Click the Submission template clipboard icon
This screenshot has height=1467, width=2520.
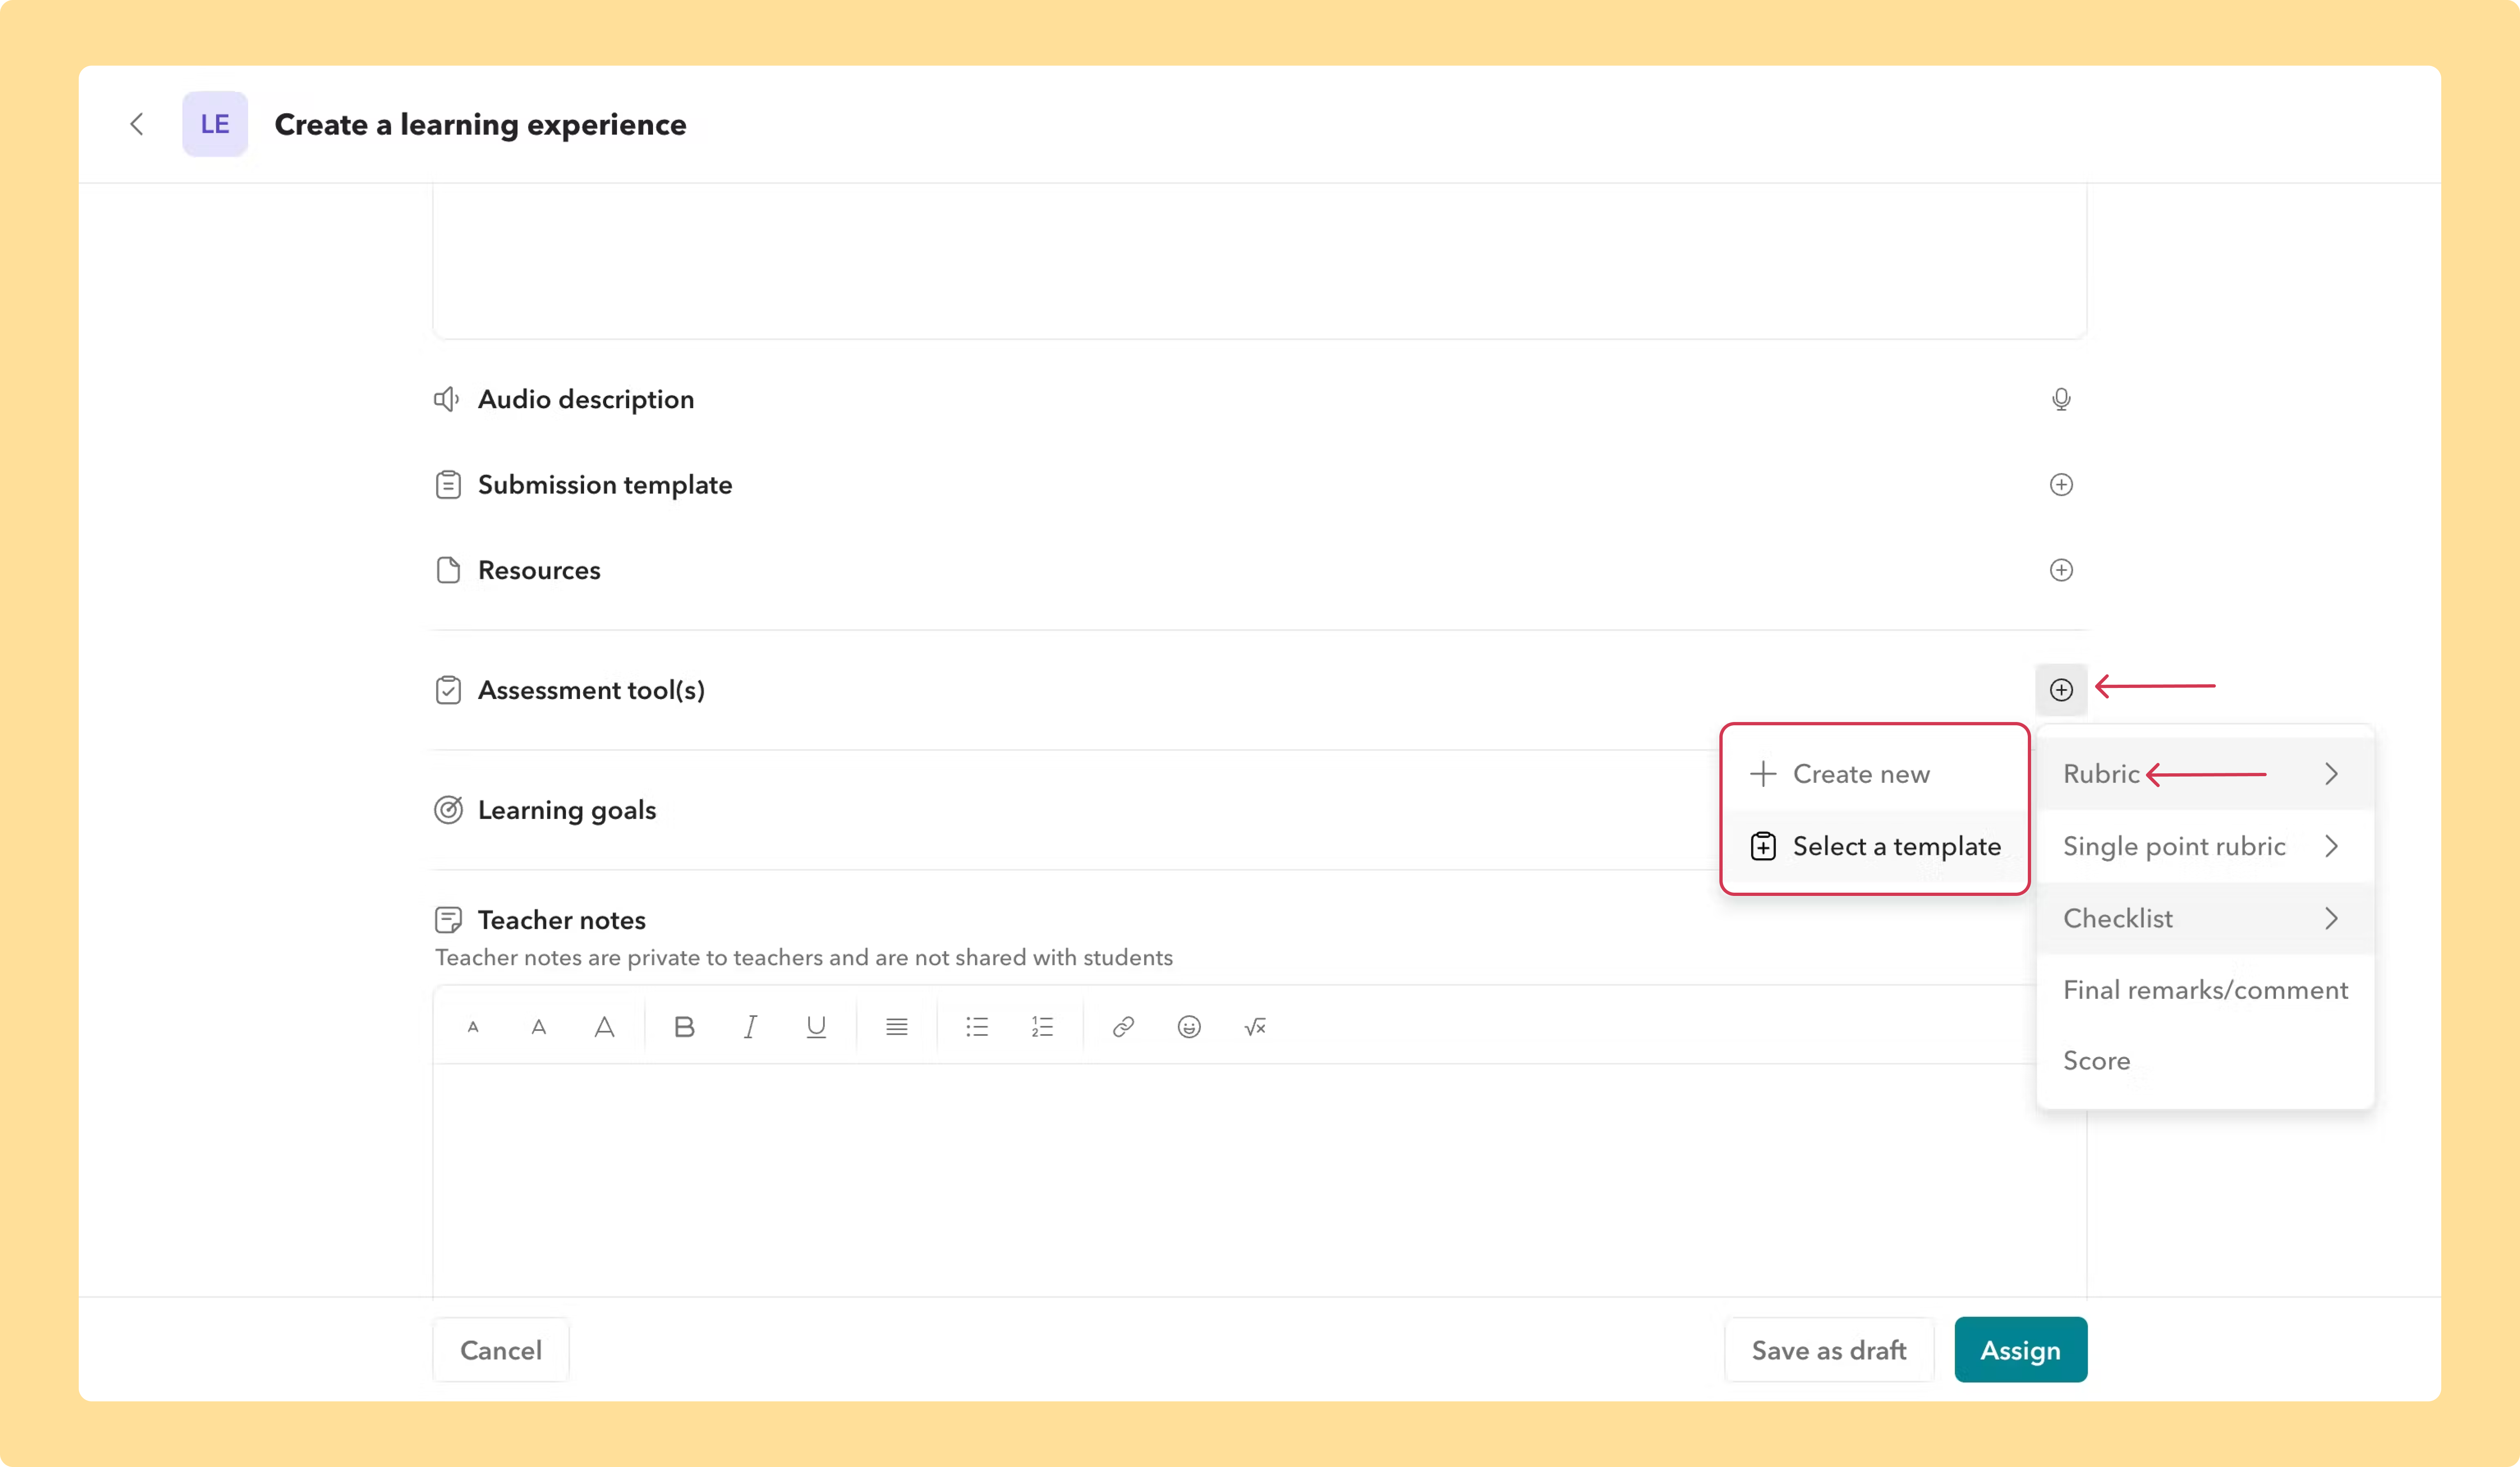click(x=448, y=485)
